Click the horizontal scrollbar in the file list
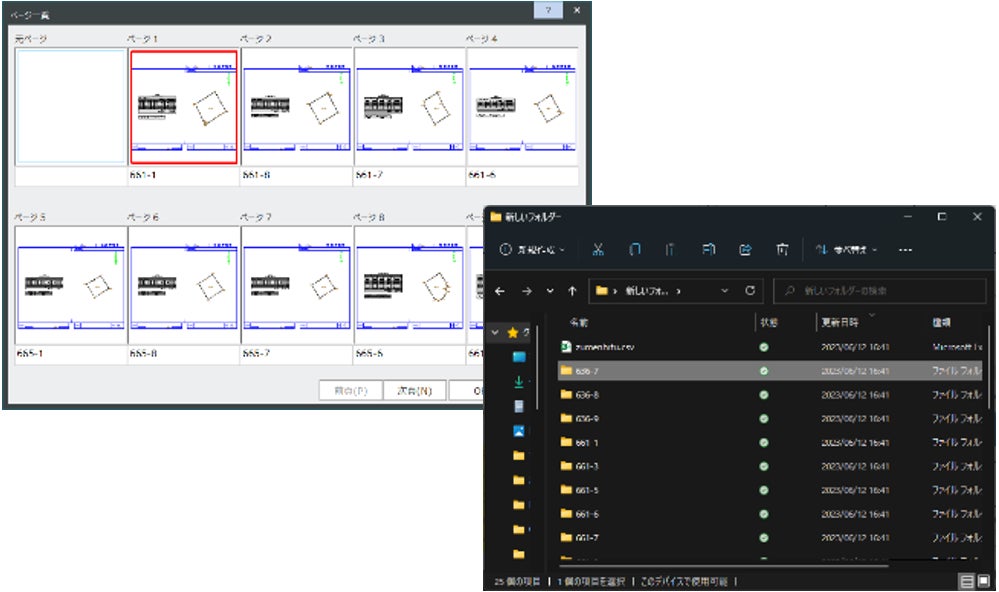Viewport: 999px width, 592px height. click(725, 565)
